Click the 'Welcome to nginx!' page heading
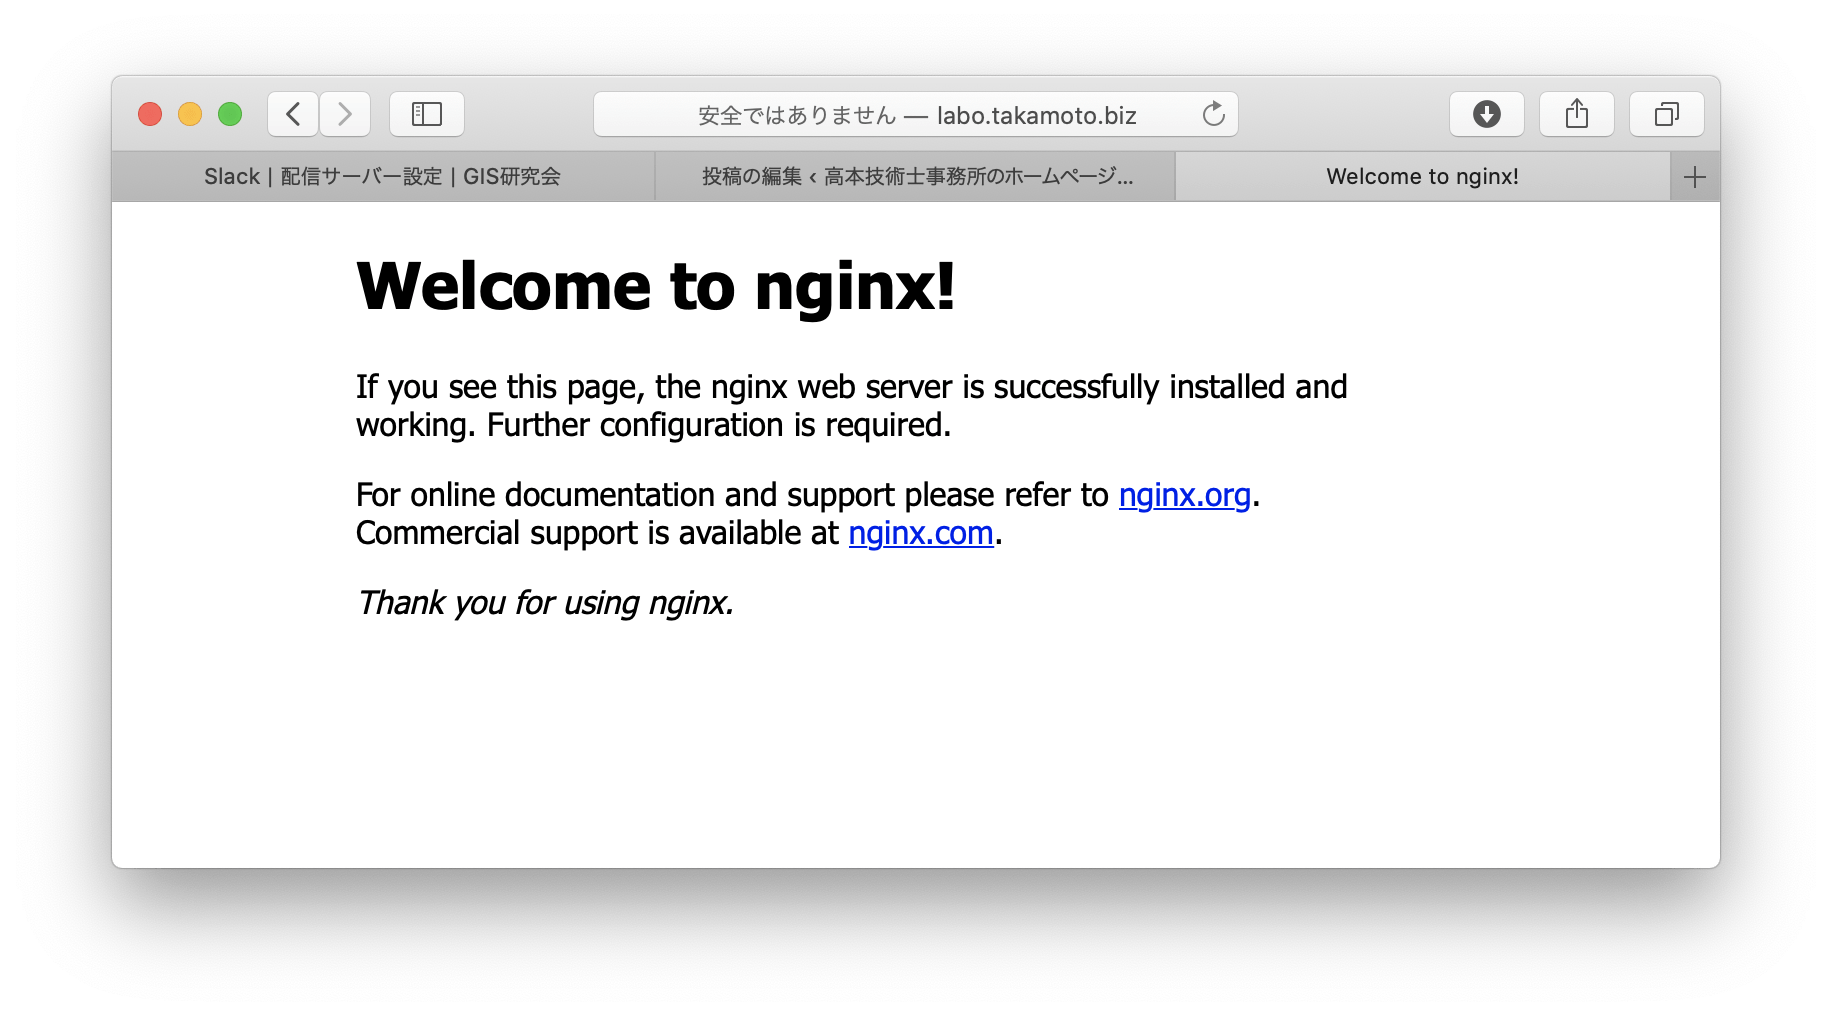 coord(656,287)
